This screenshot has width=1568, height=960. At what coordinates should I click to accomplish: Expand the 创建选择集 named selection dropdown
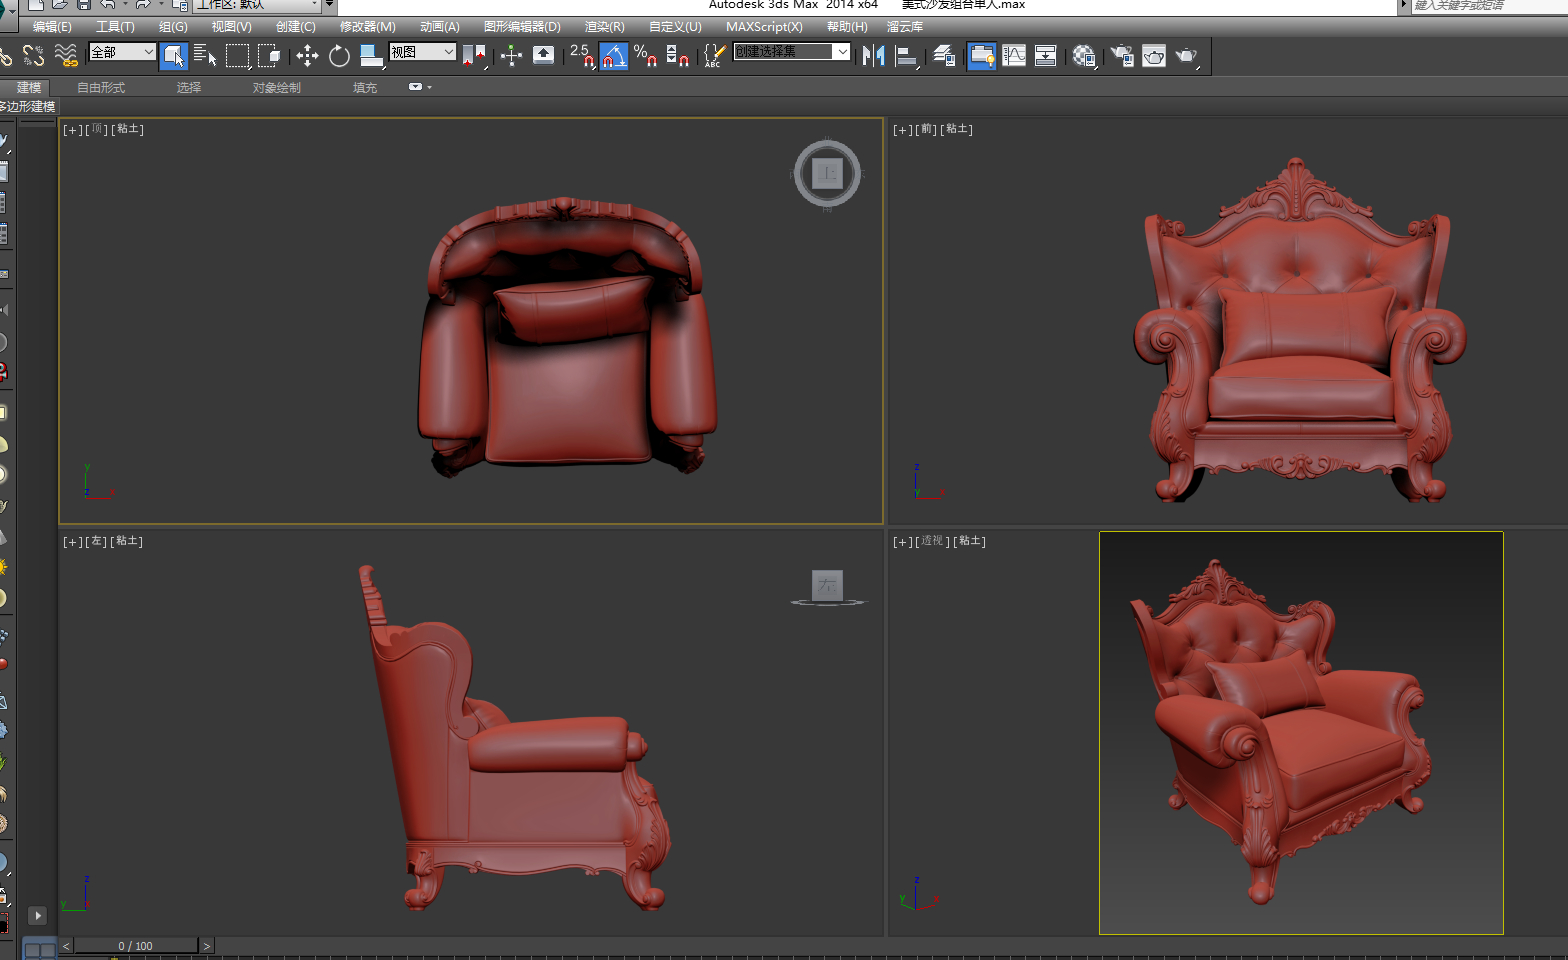pos(842,52)
